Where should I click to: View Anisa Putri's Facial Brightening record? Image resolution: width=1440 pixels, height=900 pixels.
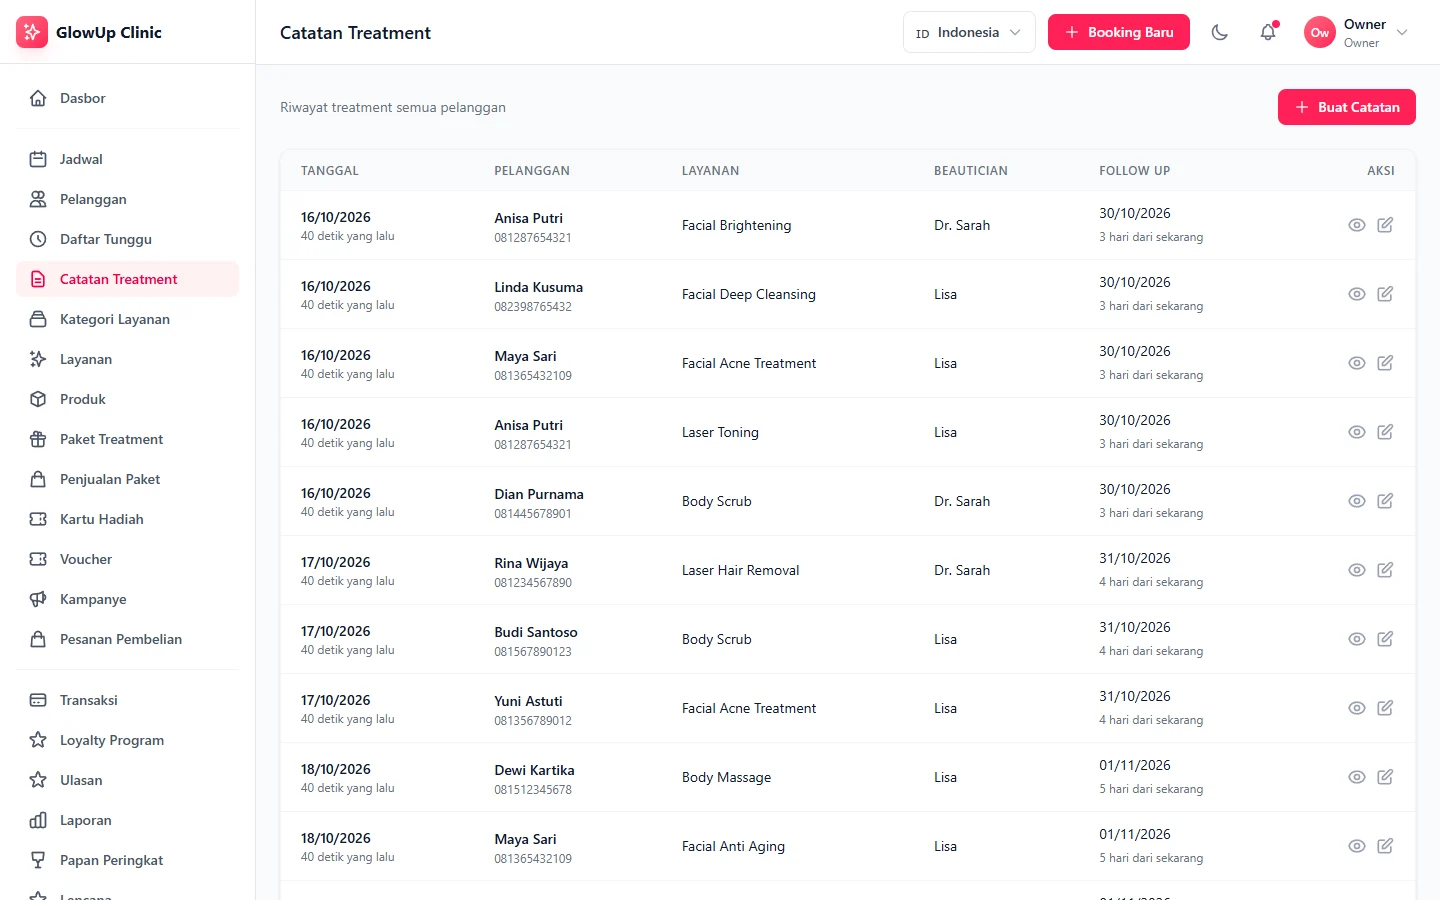pos(1357,225)
